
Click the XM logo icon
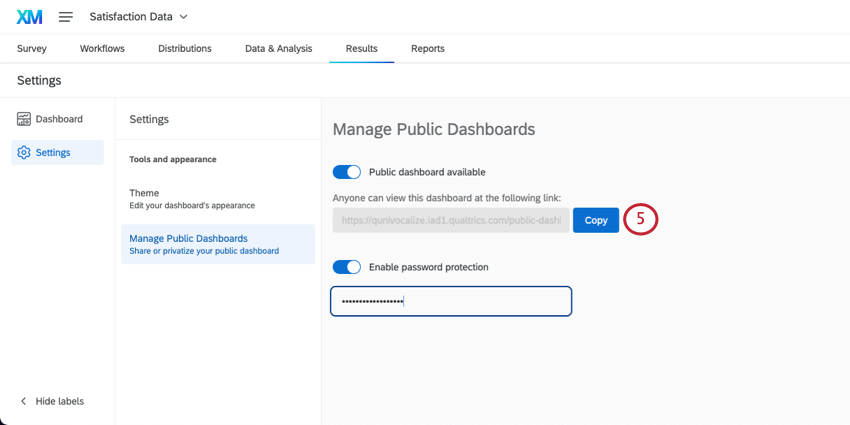pyautogui.click(x=30, y=17)
